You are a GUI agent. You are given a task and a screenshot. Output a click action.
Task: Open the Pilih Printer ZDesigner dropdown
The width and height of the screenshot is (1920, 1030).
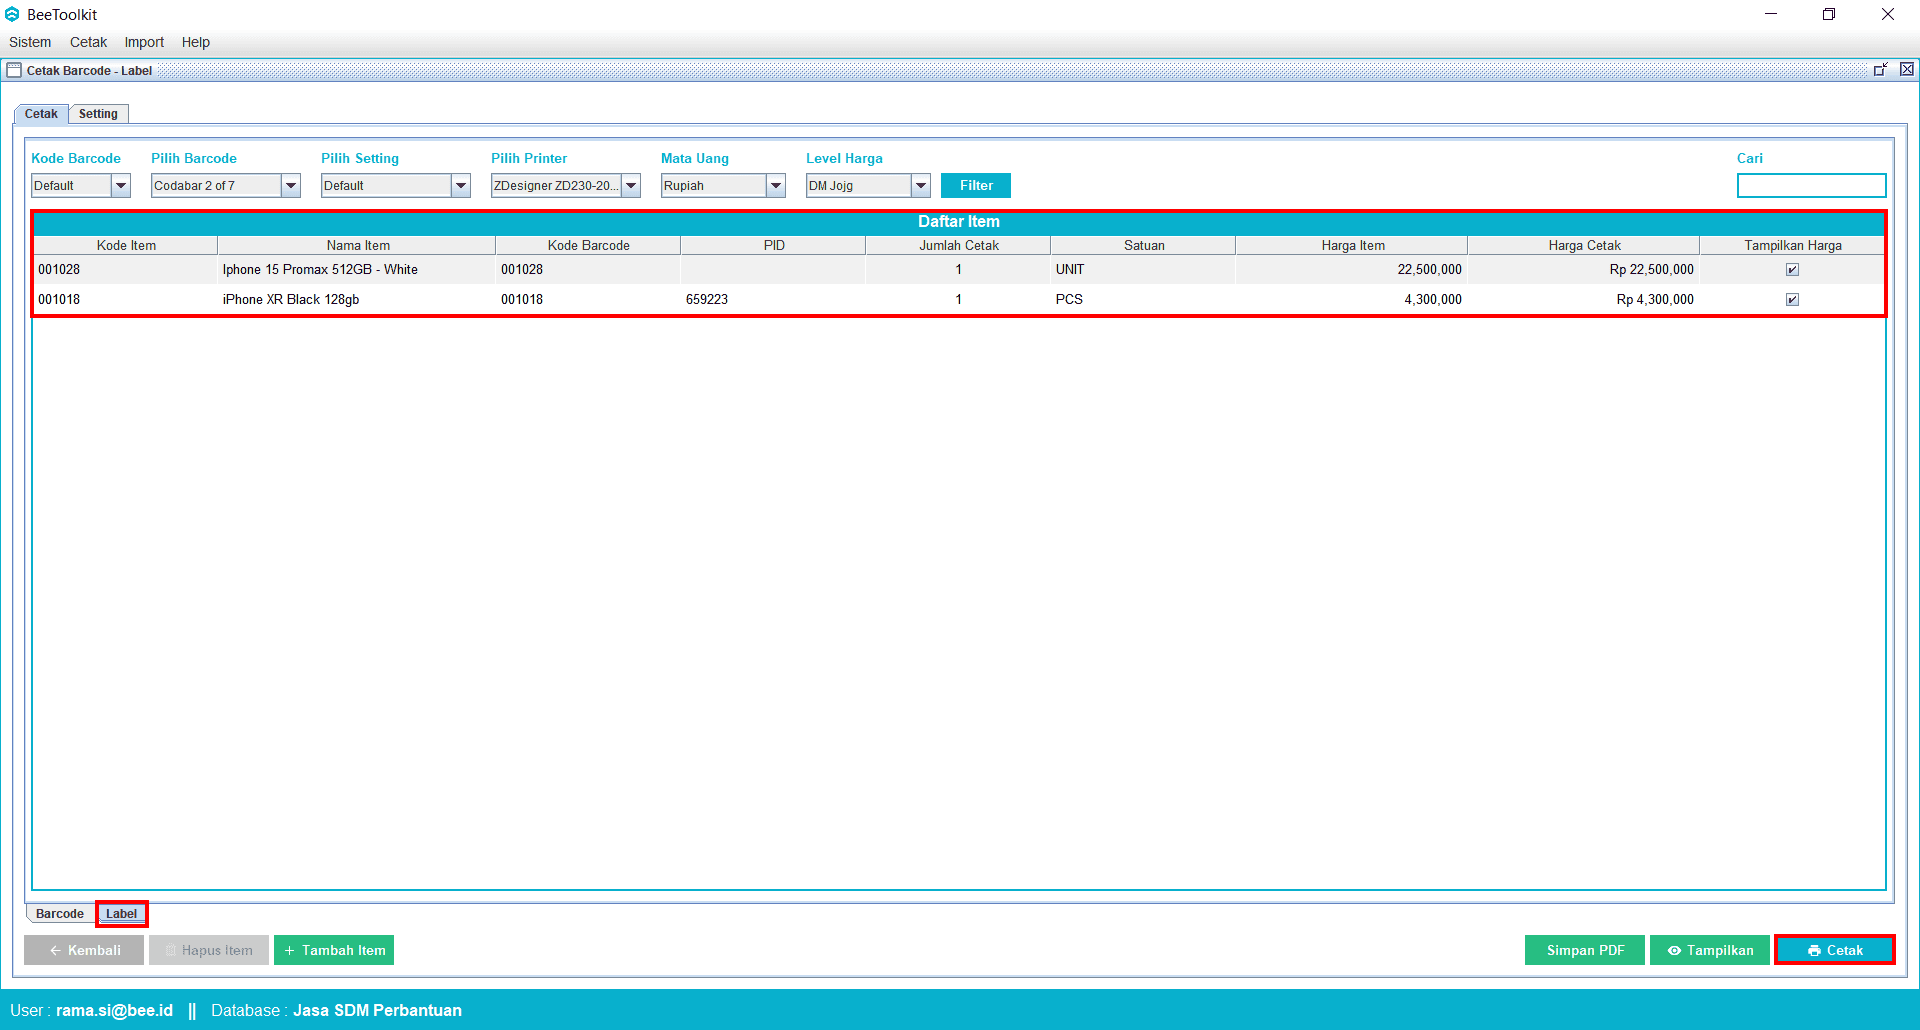click(631, 186)
